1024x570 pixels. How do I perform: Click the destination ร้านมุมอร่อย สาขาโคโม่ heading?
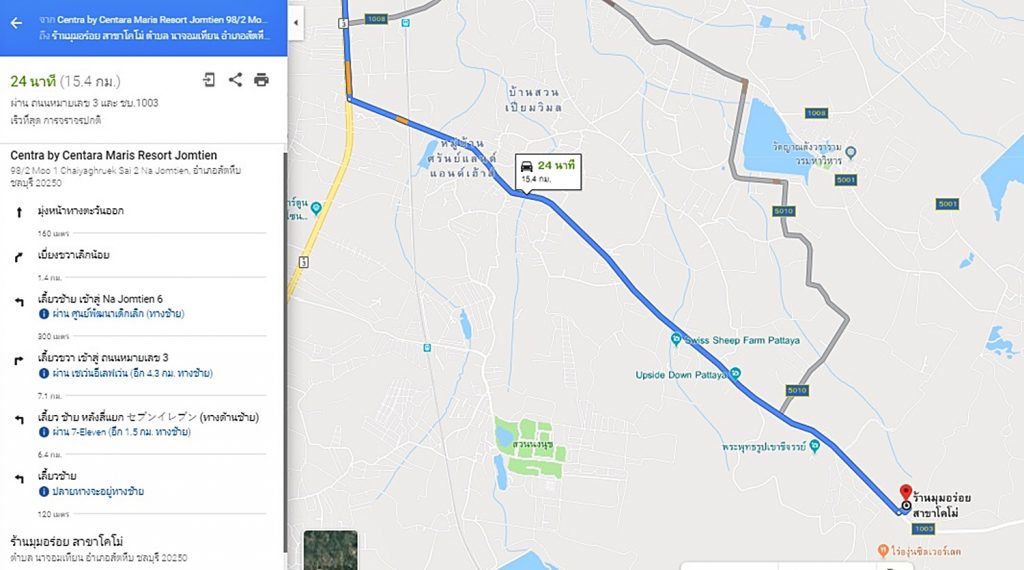coord(67,541)
